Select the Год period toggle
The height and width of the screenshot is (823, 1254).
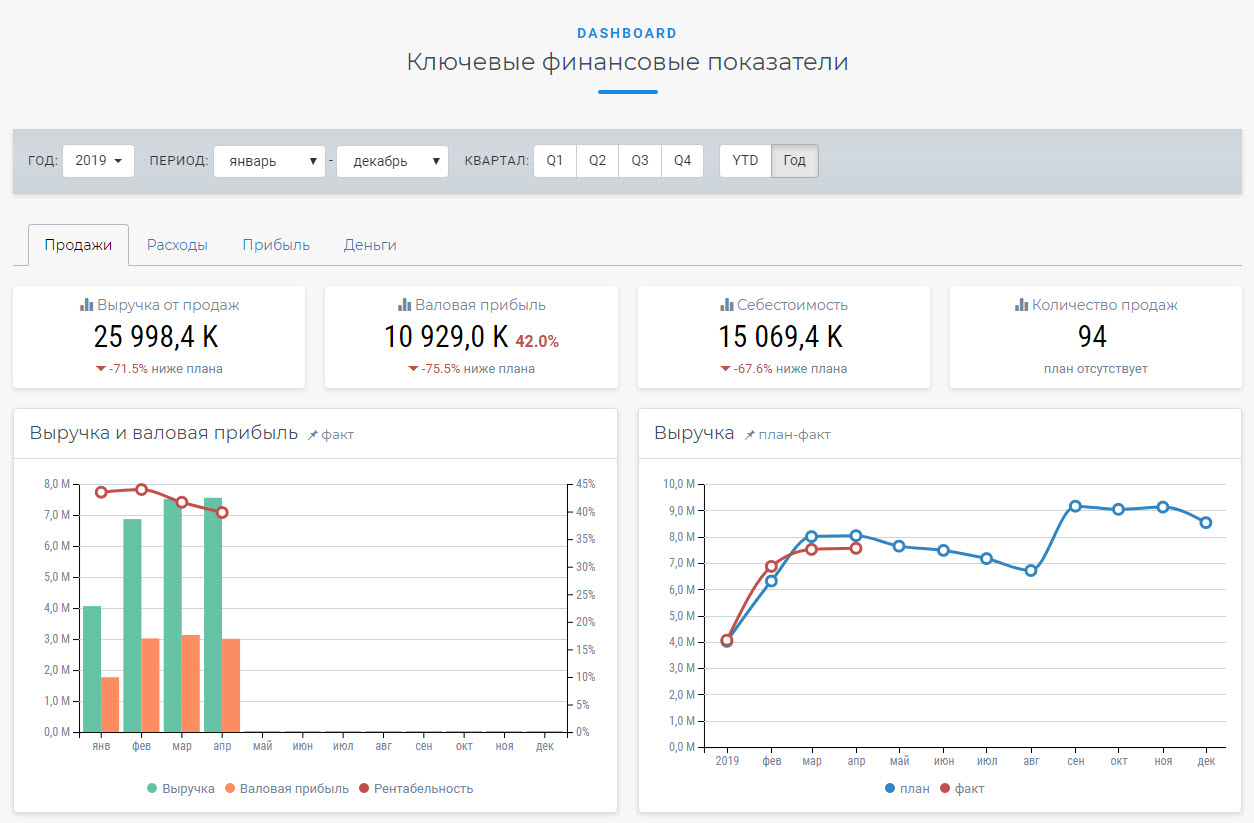[794, 161]
